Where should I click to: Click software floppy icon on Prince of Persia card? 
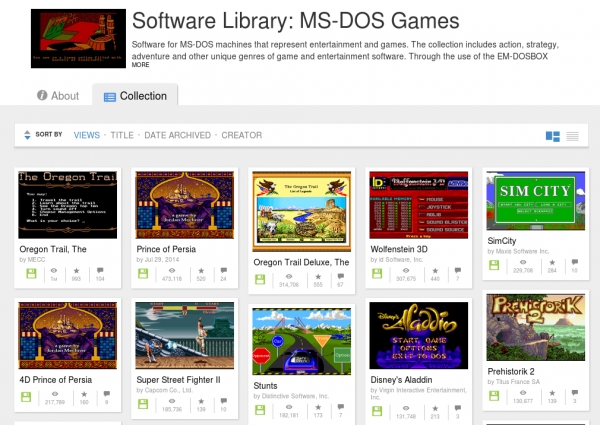143,274
